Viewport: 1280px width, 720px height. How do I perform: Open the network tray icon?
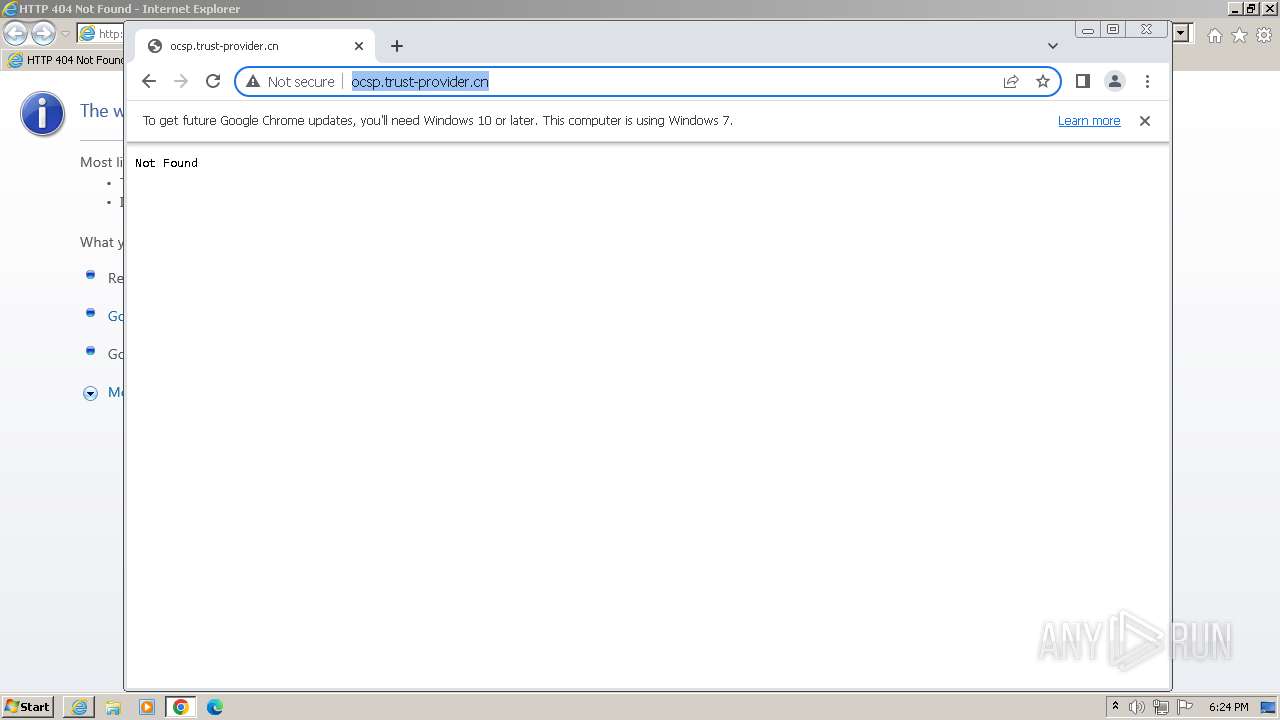click(x=1160, y=707)
